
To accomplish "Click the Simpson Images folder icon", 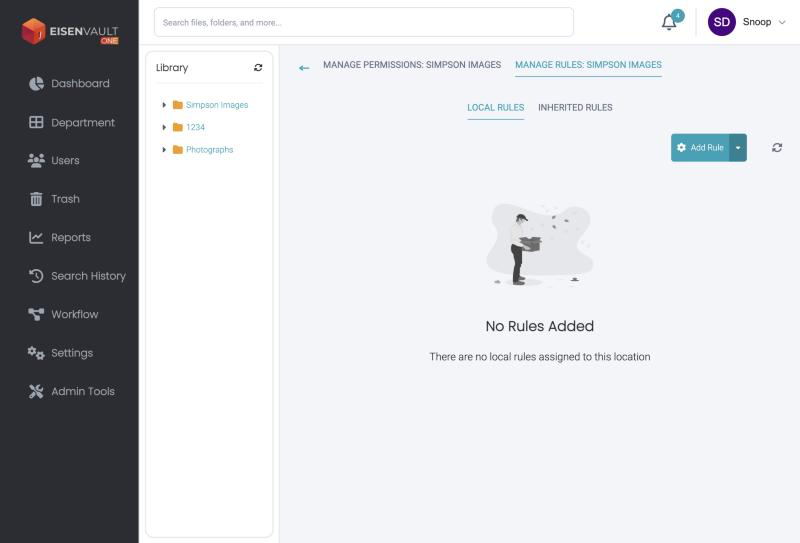I will pos(178,105).
